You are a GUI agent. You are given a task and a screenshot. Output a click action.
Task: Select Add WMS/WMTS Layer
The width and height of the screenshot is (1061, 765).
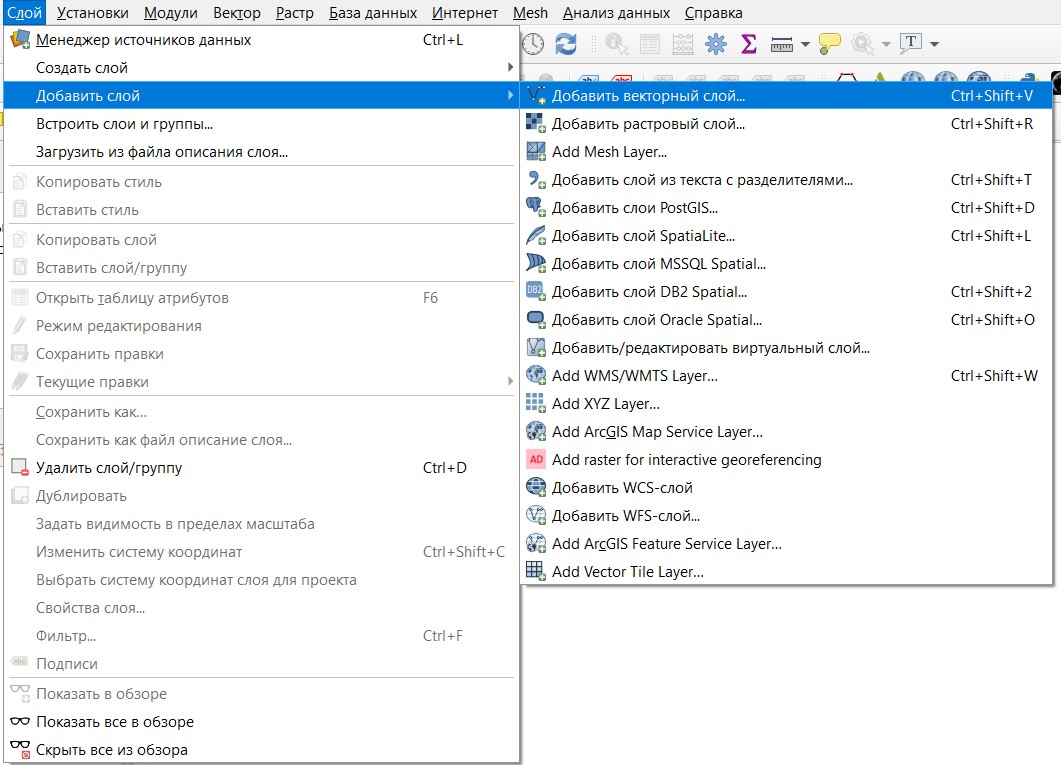(786, 375)
